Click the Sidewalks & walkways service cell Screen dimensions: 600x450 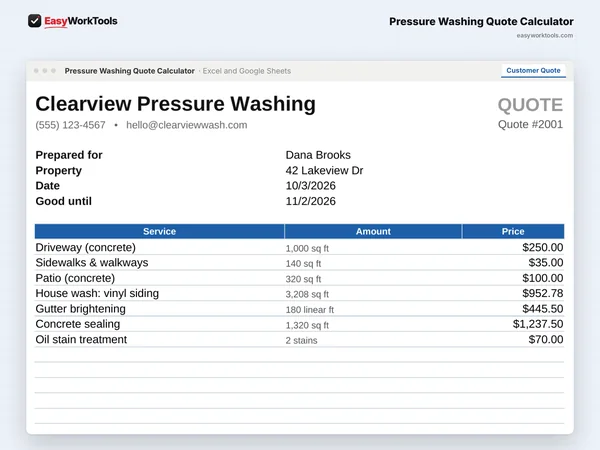(159, 262)
